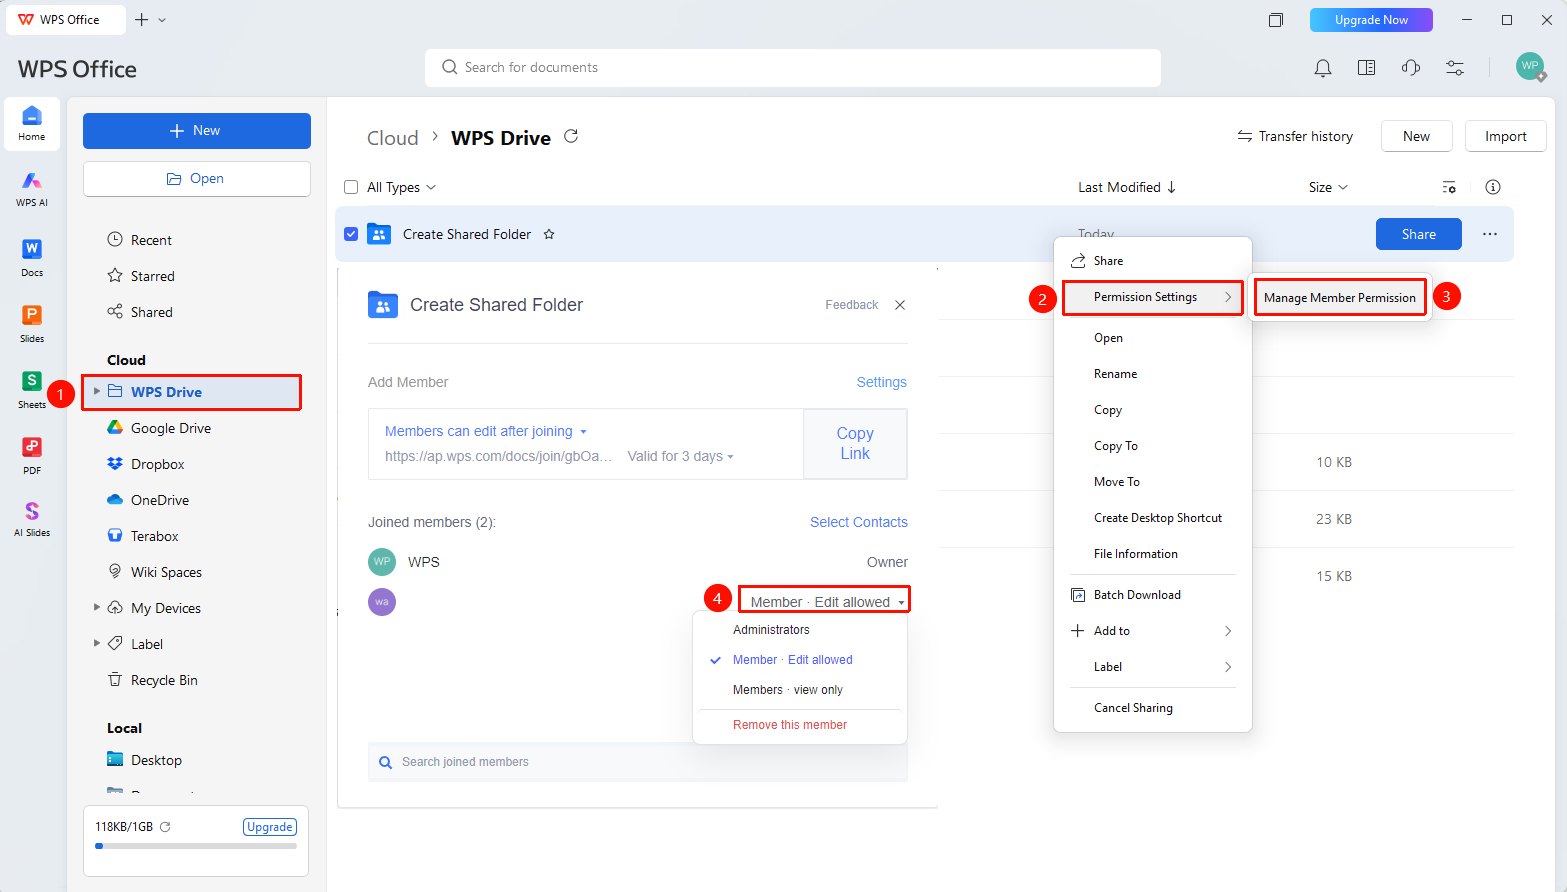Toggle the select-all files checkbox

[351, 187]
